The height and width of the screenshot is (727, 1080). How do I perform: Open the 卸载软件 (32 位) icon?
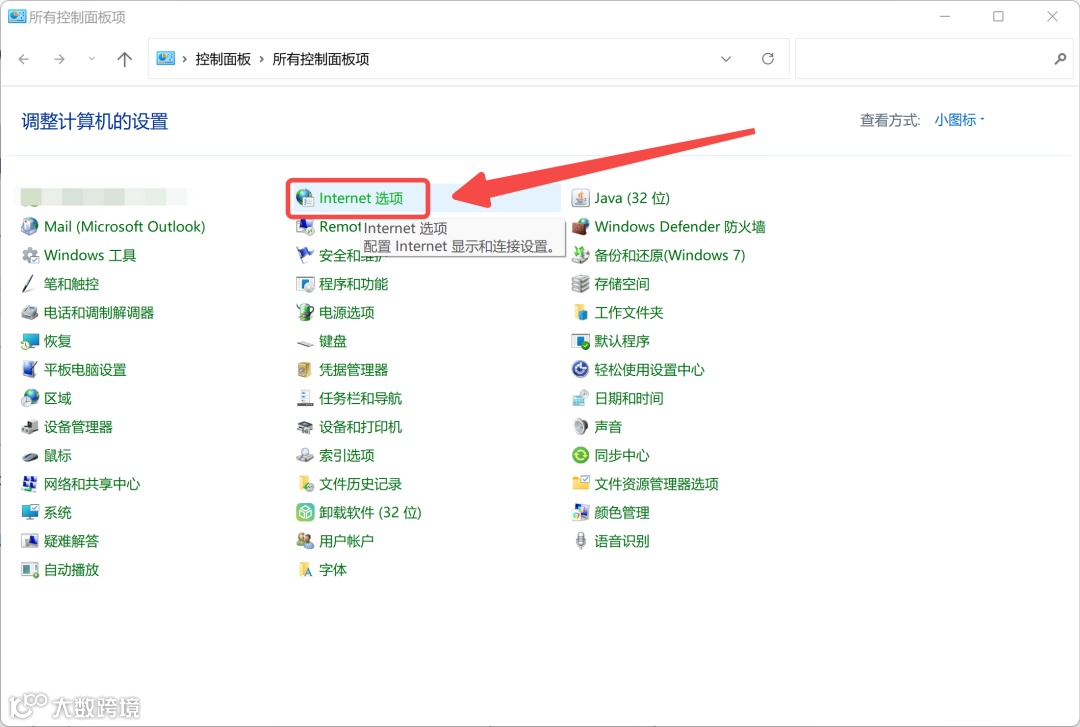[x=304, y=513]
